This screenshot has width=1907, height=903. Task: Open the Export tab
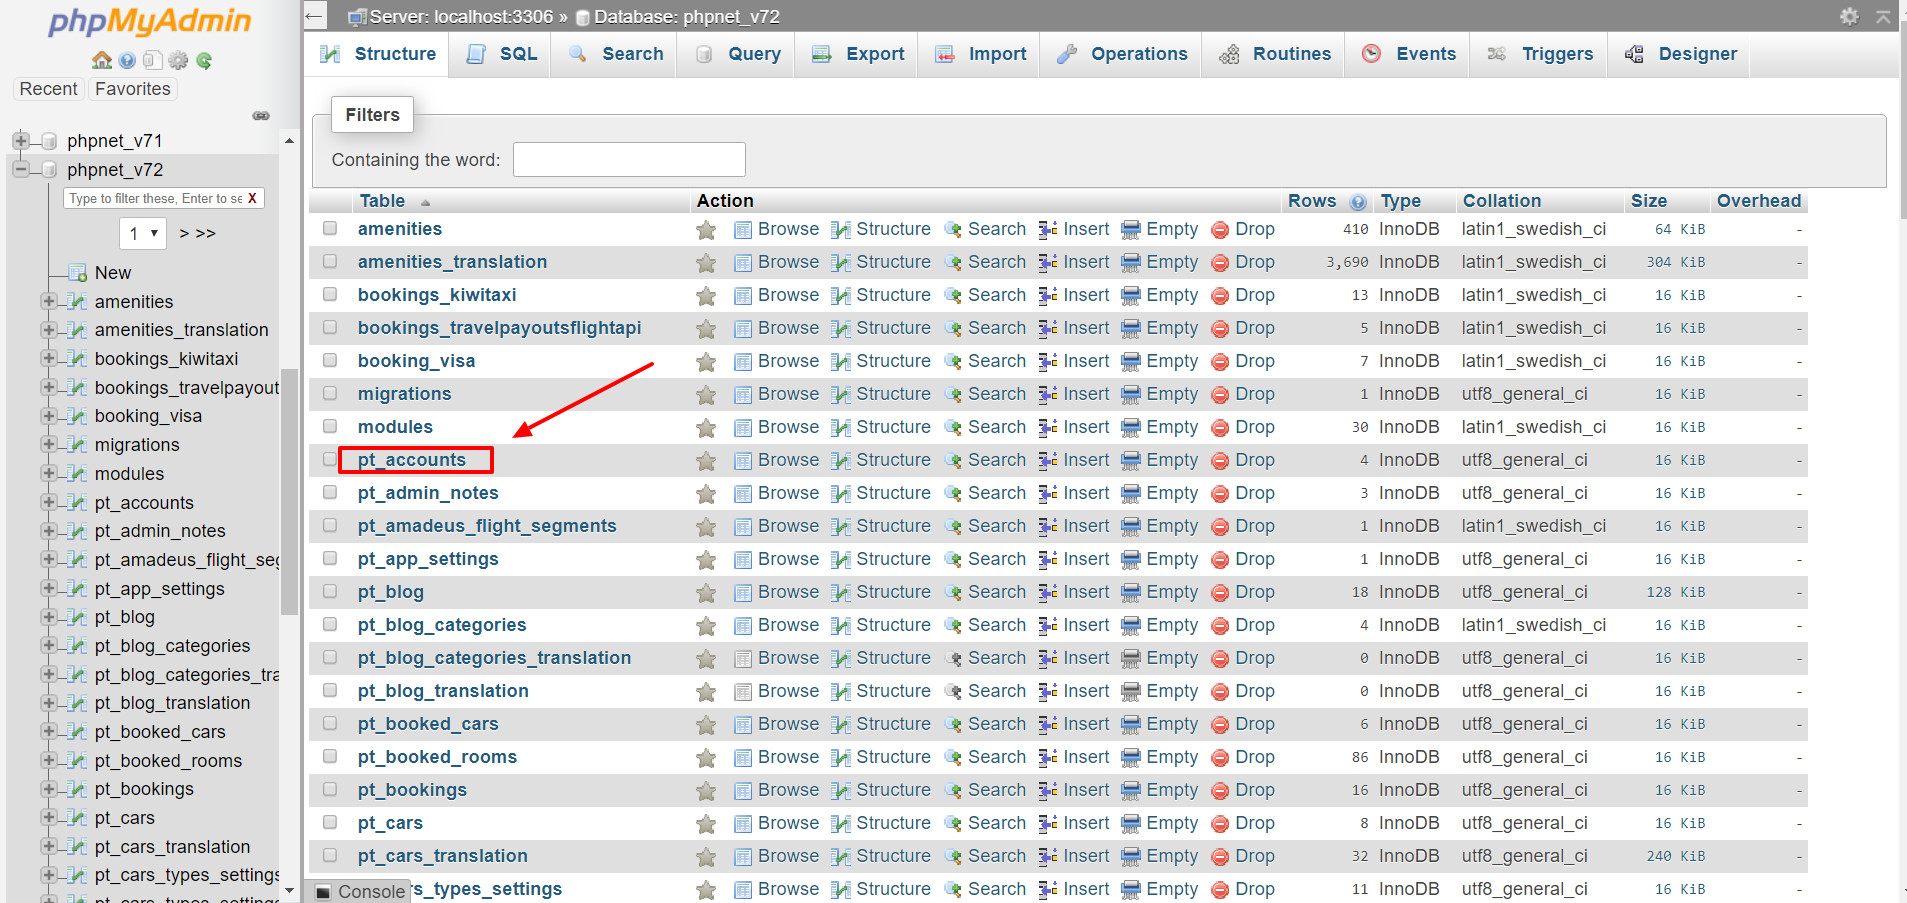[x=858, y=54]
